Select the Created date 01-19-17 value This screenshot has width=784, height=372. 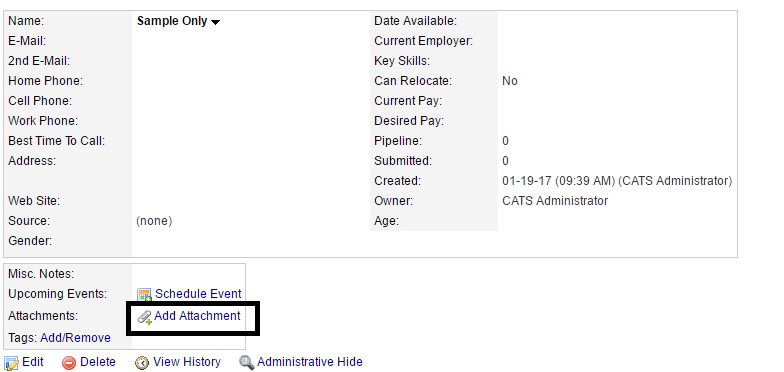617,181
